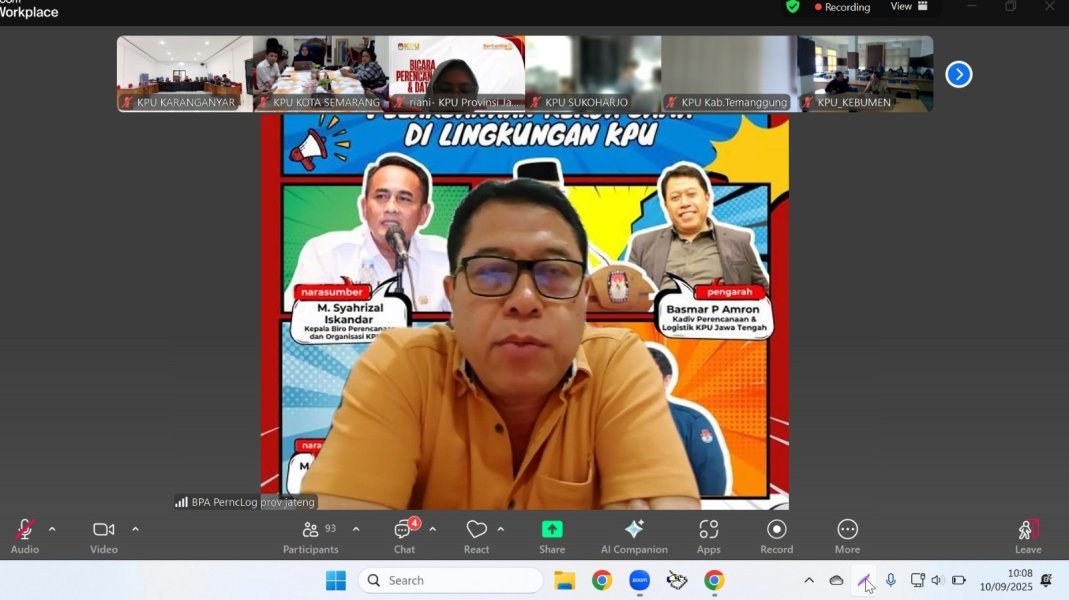The image size is (1069, 600).
Task: Expand the React options arrow
Action: point(501,529)
